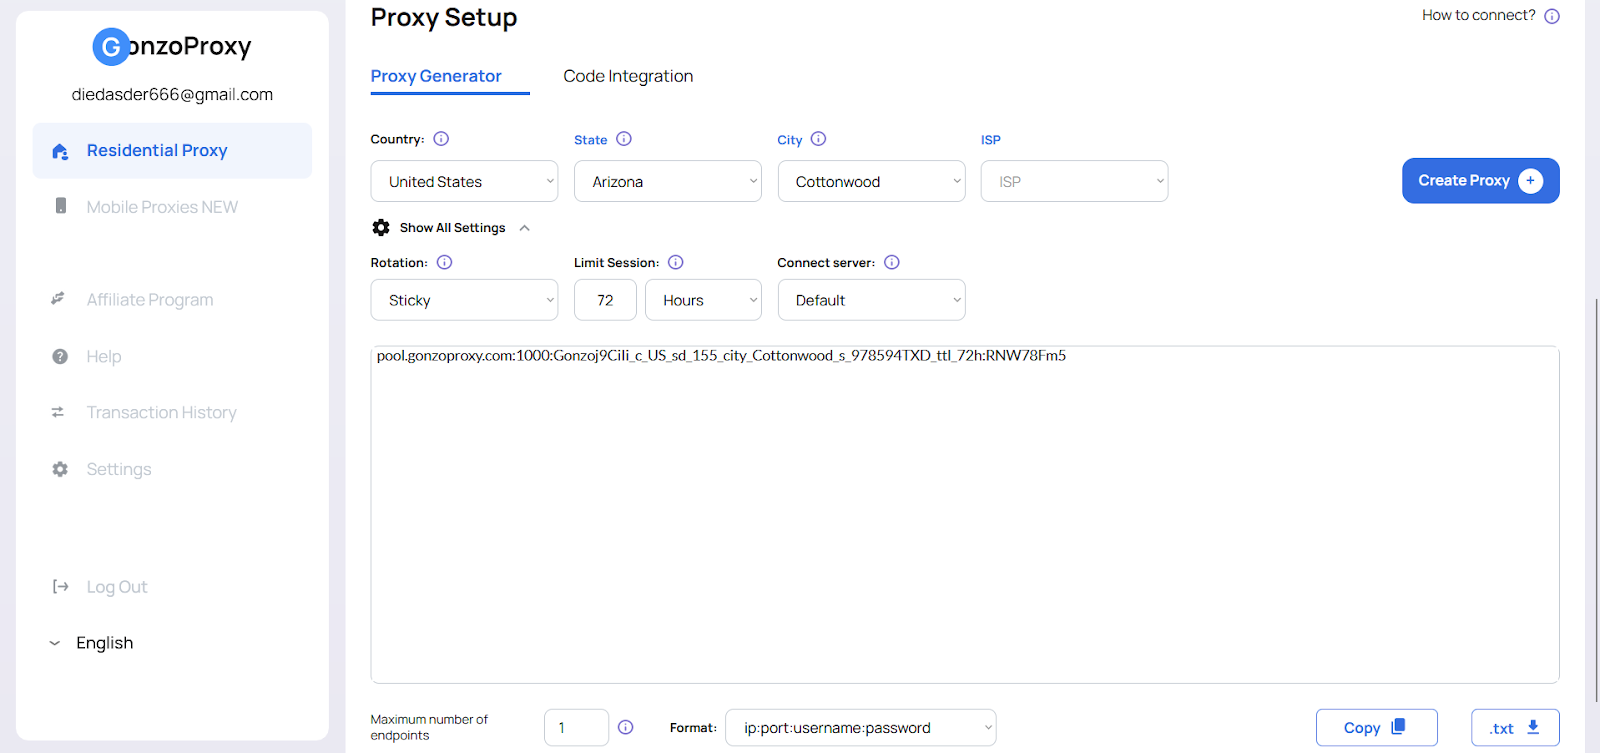Open the Format dropdown ip:port:username:password
The height and width of the screenshot is (753, 1600).
[861, 727]
